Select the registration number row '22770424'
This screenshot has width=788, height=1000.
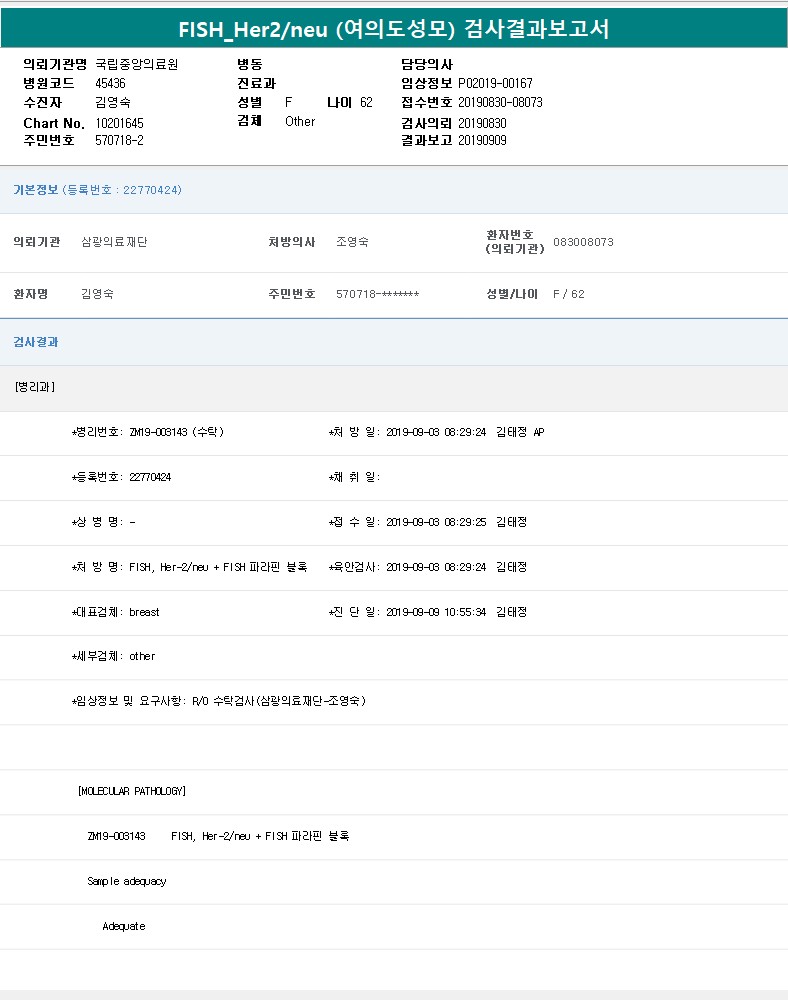[150, 477]
